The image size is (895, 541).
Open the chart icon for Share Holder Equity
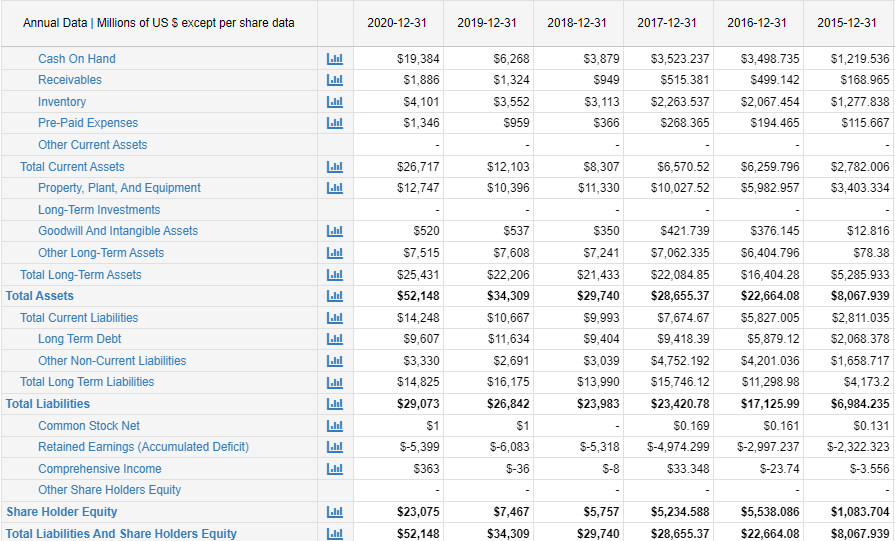[334, 512]
